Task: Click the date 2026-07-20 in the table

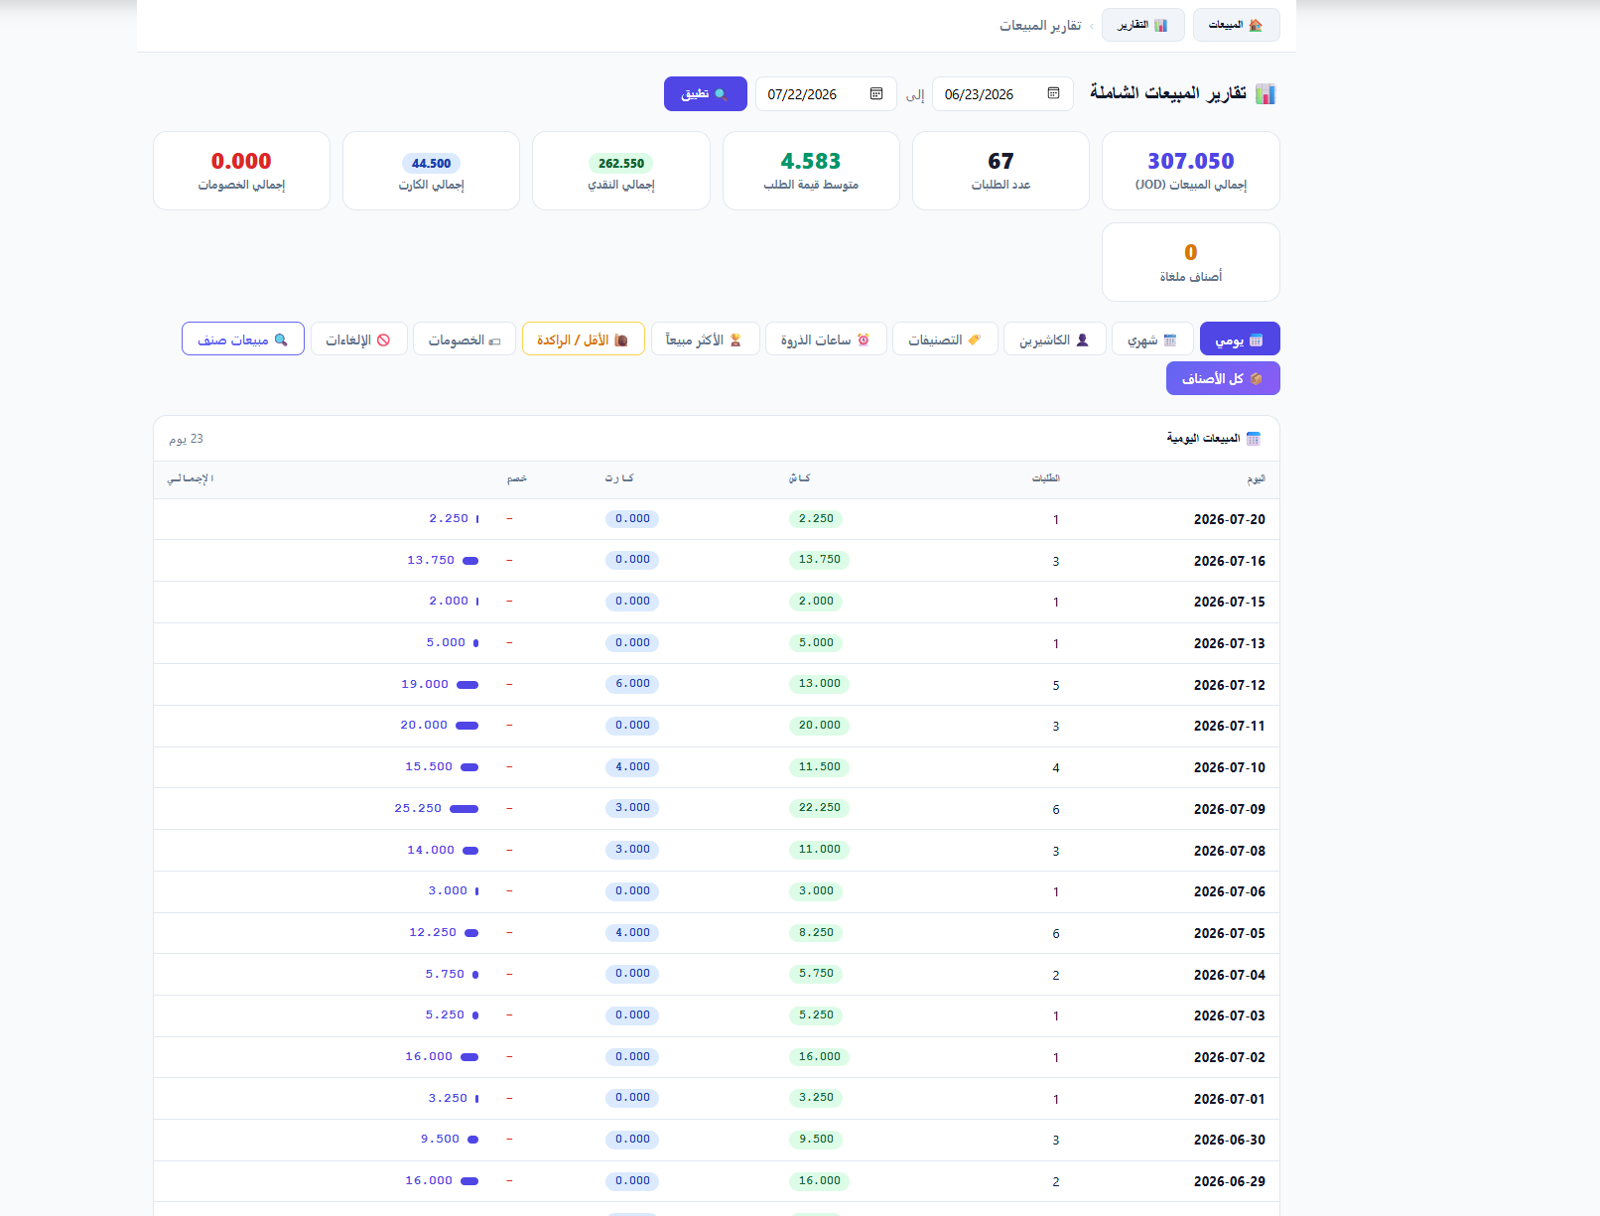Action: 1229,520
